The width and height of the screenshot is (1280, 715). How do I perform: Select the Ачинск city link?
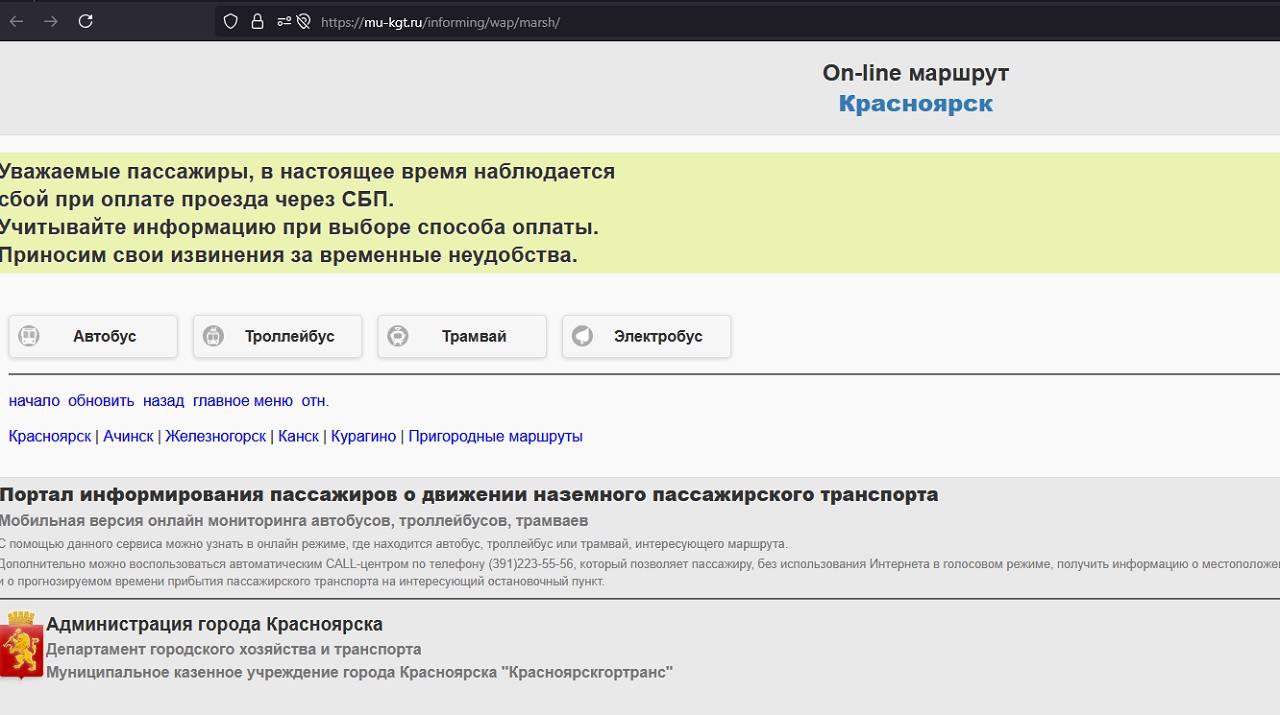point(128,436)
